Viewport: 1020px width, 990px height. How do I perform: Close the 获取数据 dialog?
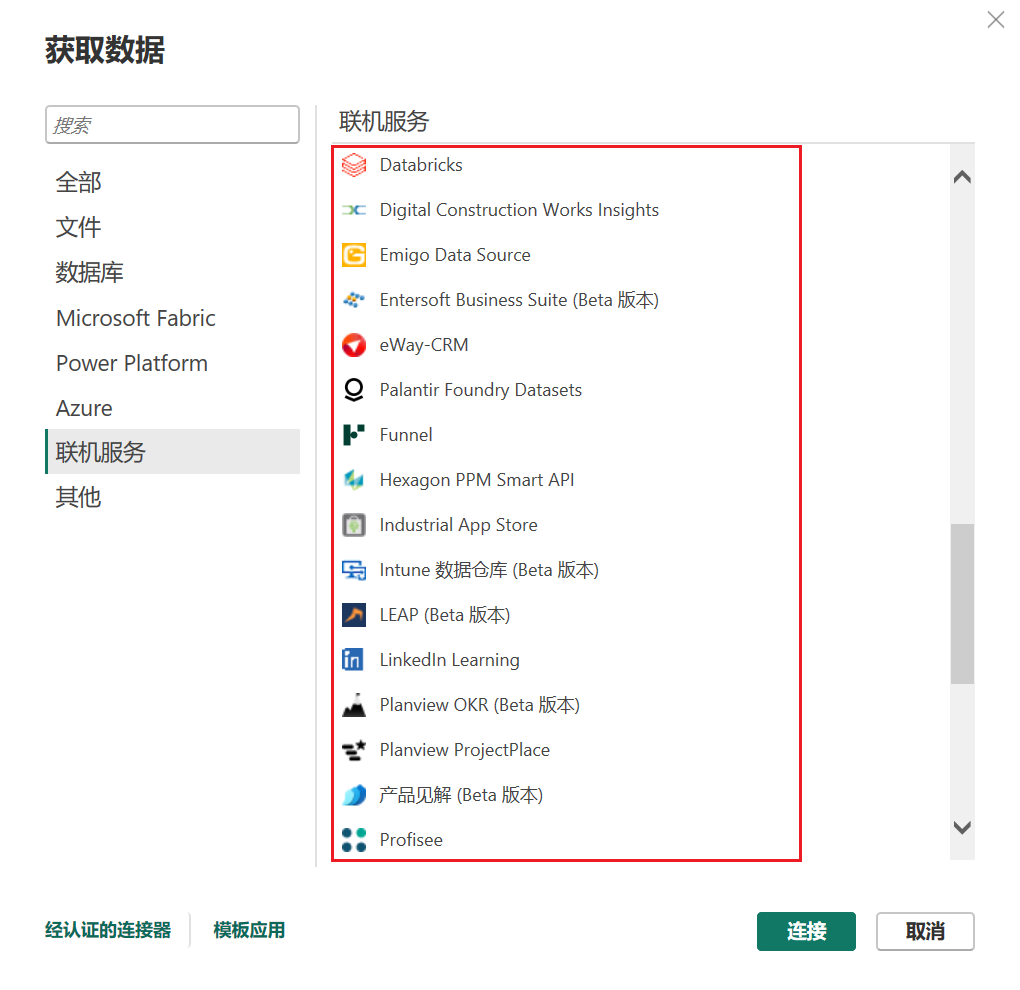[995, 20]
